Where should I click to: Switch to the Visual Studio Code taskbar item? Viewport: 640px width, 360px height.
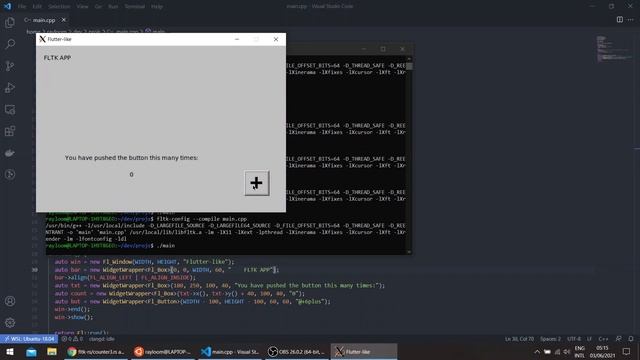coord(230,351)
